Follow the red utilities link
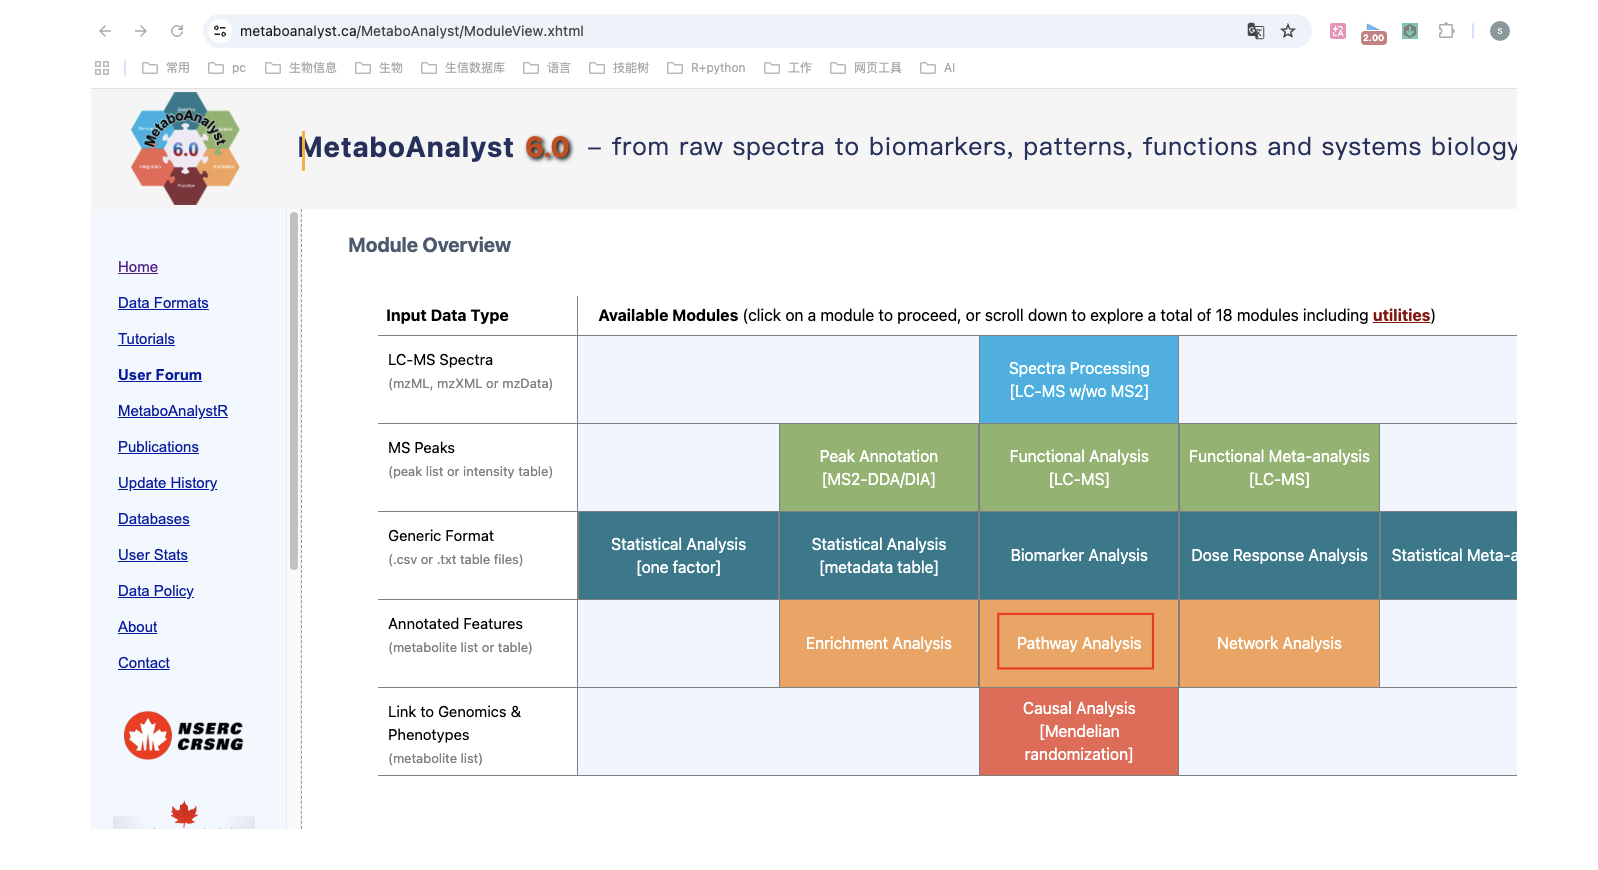 [x=1401, y=315]
